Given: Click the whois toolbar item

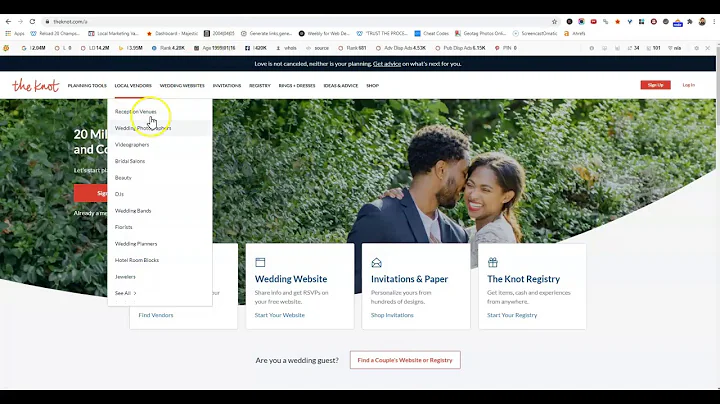Looking at the screenshot, I should click(286, 48).
